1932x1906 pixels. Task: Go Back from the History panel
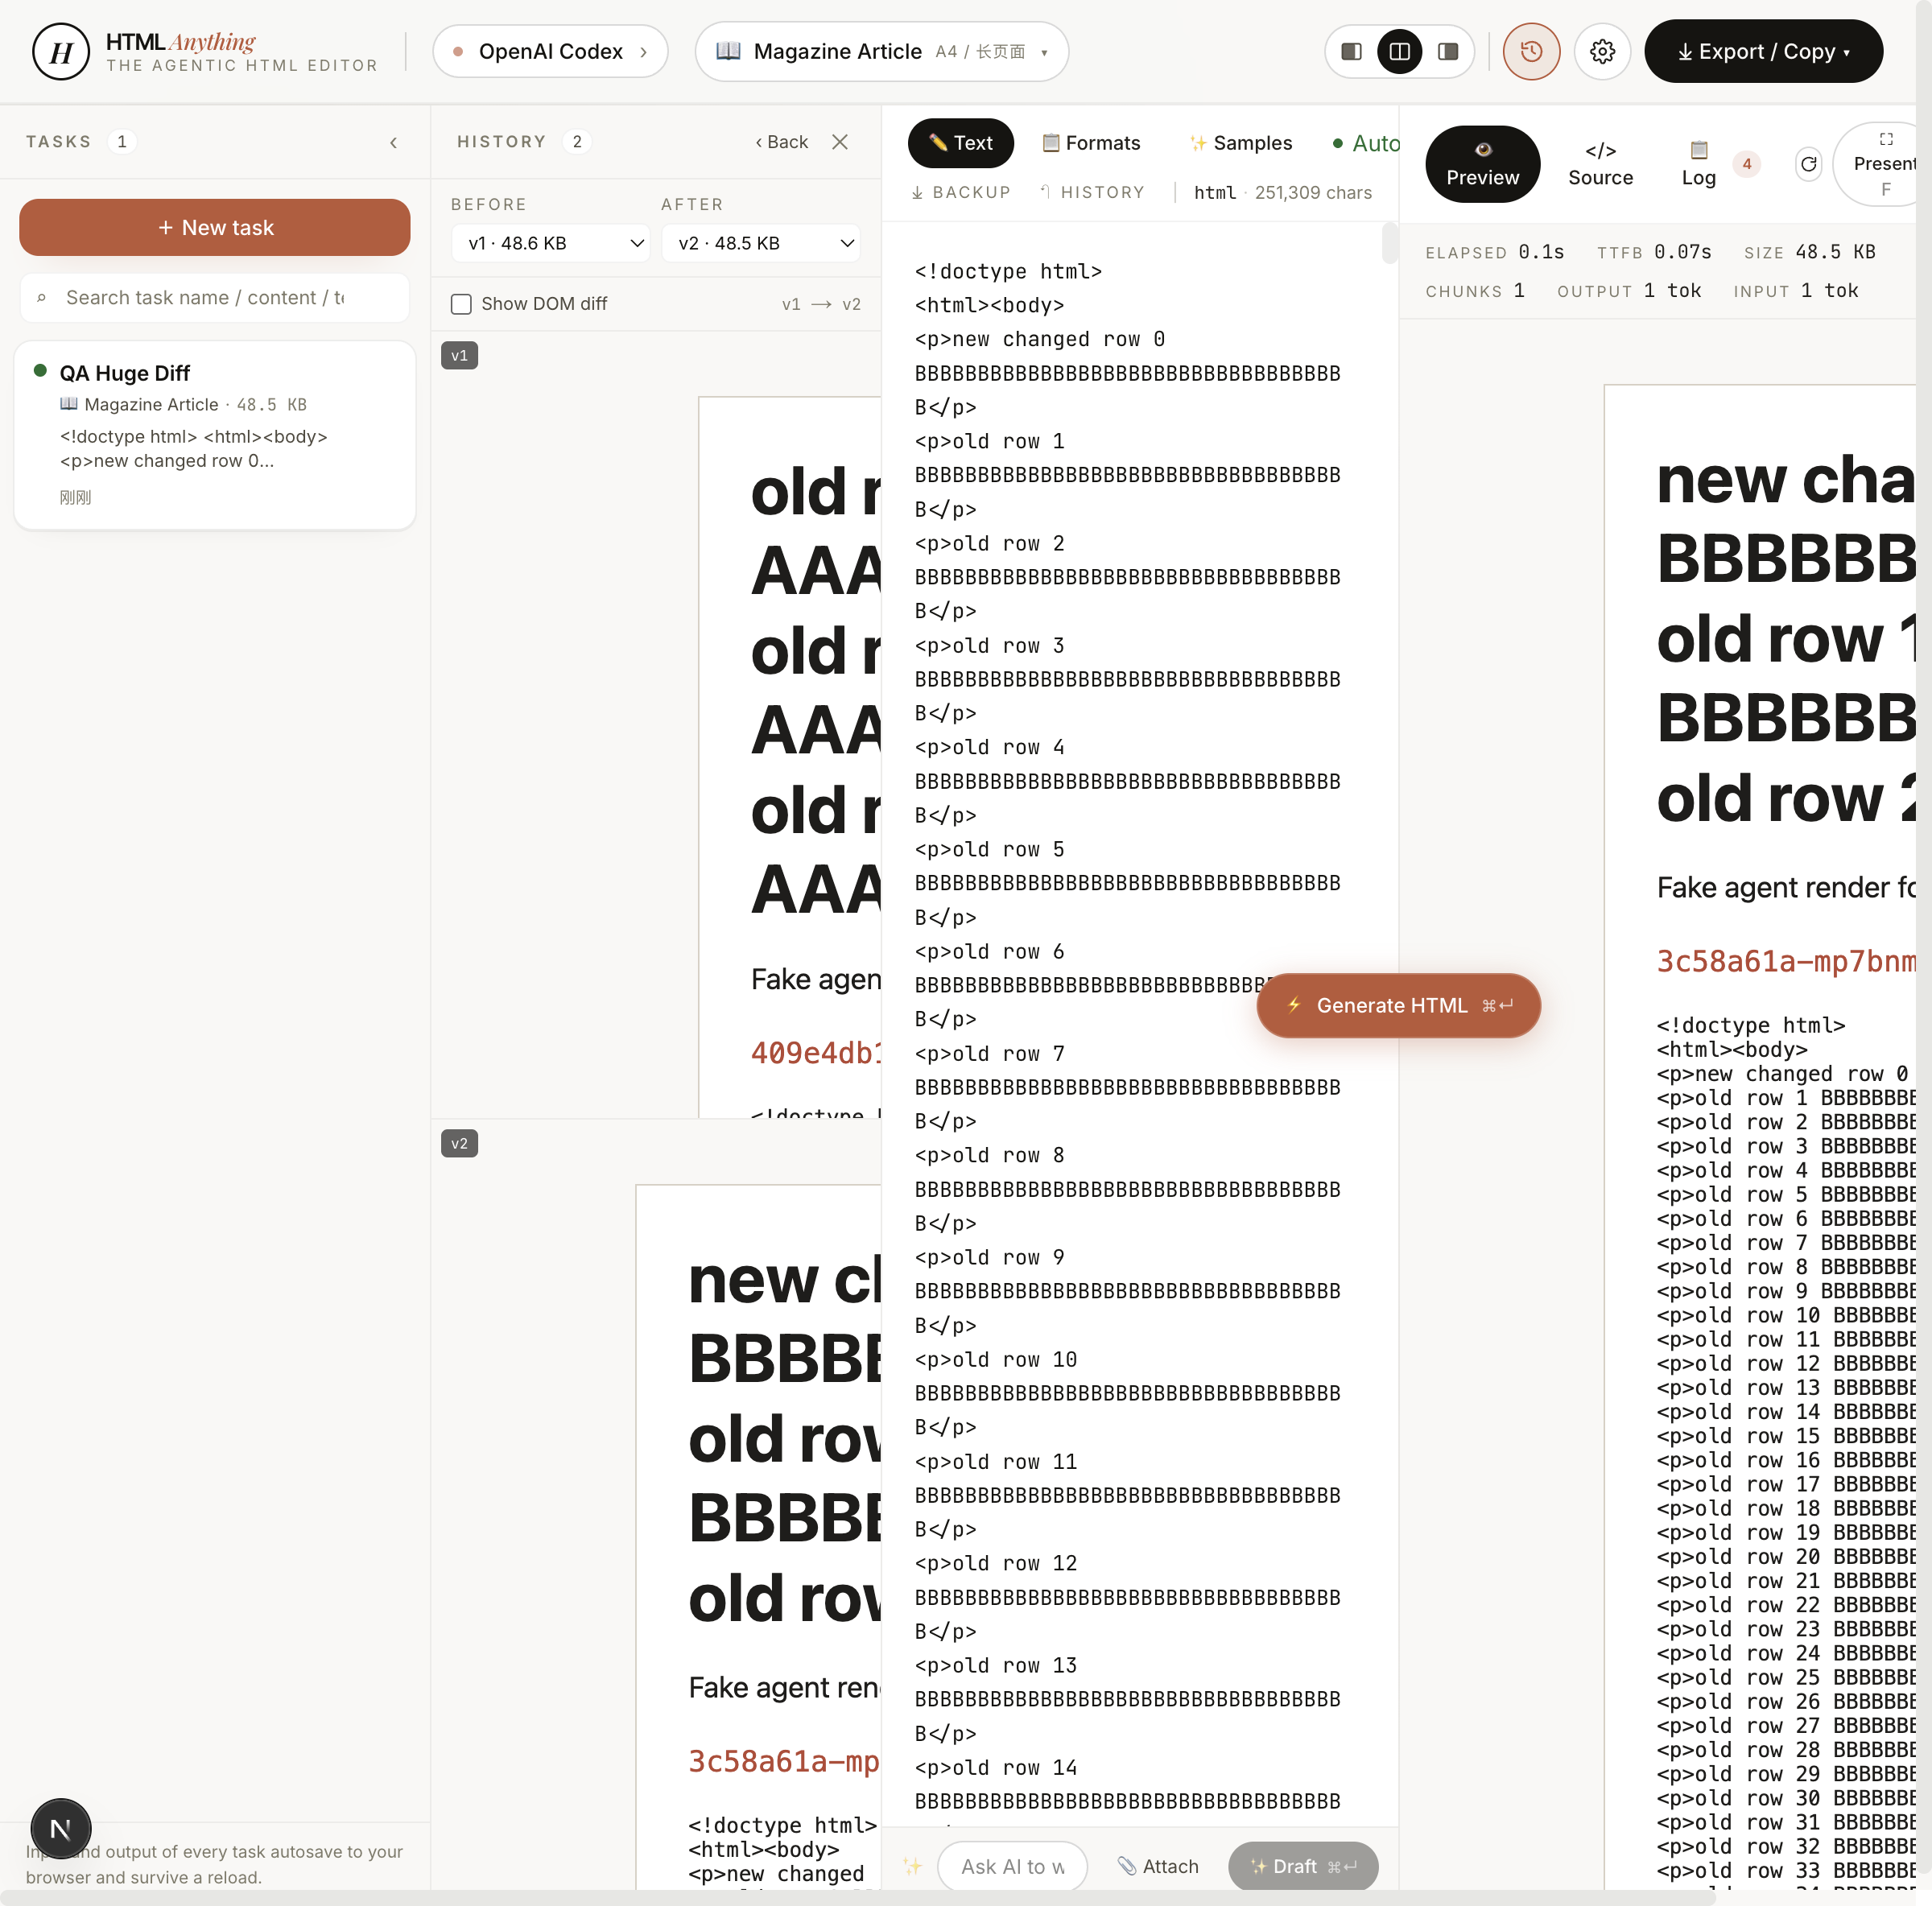781,142
